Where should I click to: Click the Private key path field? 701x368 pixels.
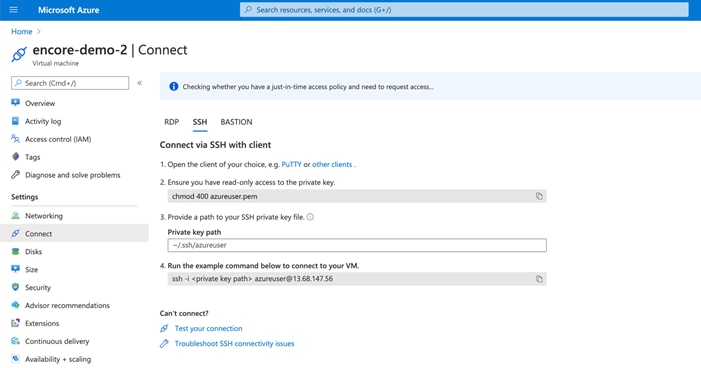357,245
